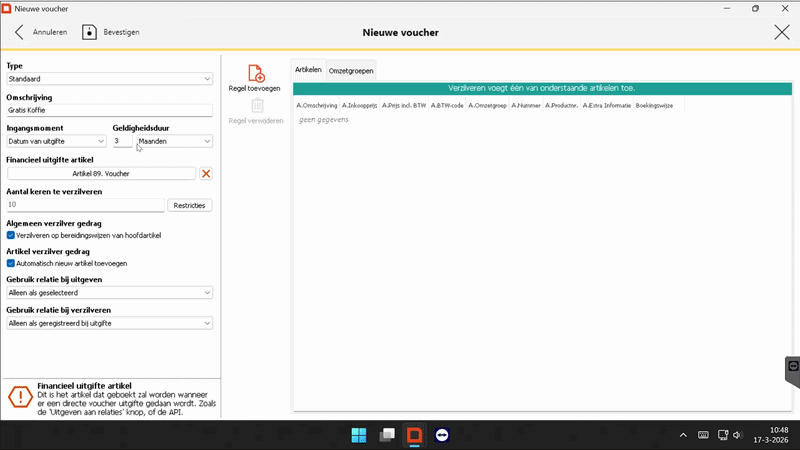Screen dimensions: 800x450
Task: Expand the Type dropdown showing Standaard
Action: coord(109,79)
